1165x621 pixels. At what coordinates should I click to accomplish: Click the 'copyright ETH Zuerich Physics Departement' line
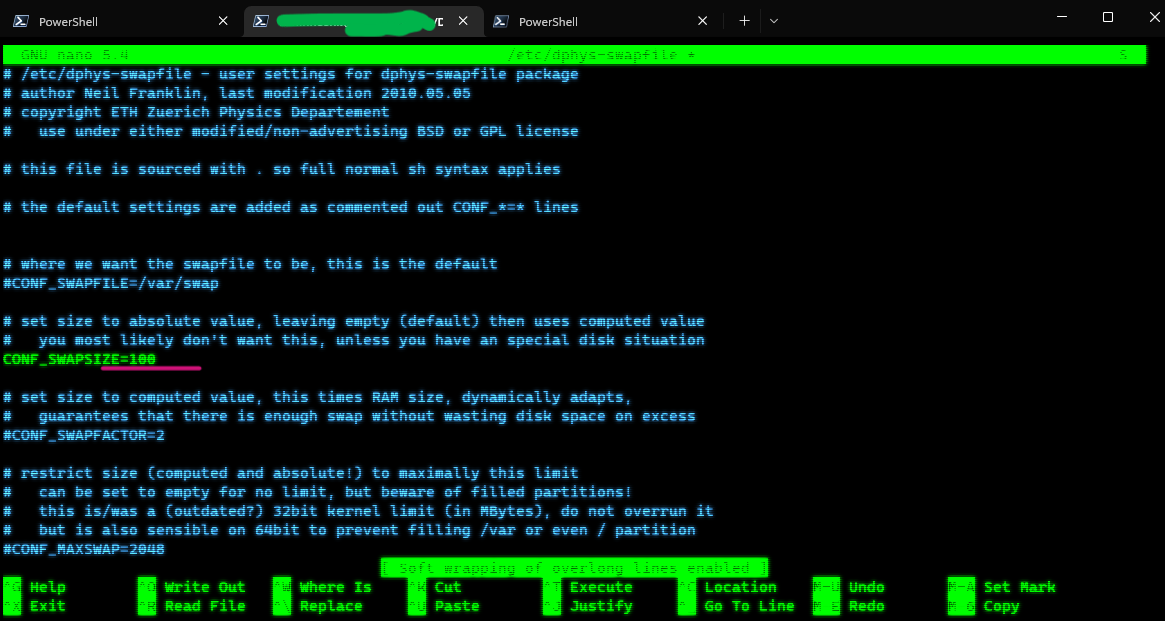point(196,112)
